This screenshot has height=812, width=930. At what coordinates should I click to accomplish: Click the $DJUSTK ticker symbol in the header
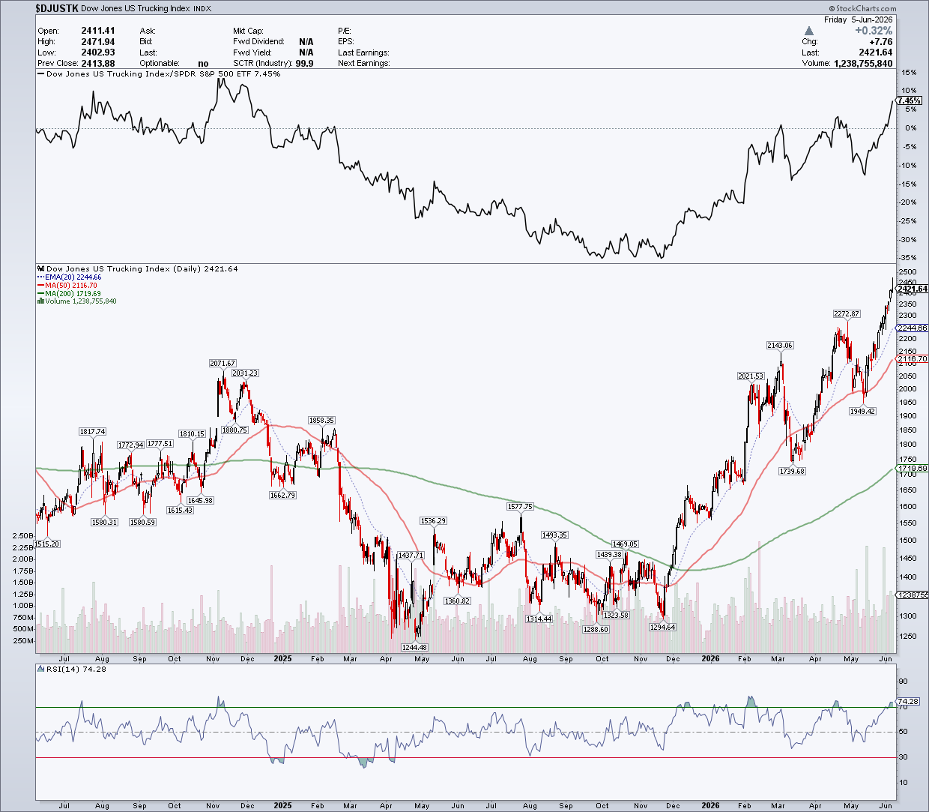tap(56, 8)
